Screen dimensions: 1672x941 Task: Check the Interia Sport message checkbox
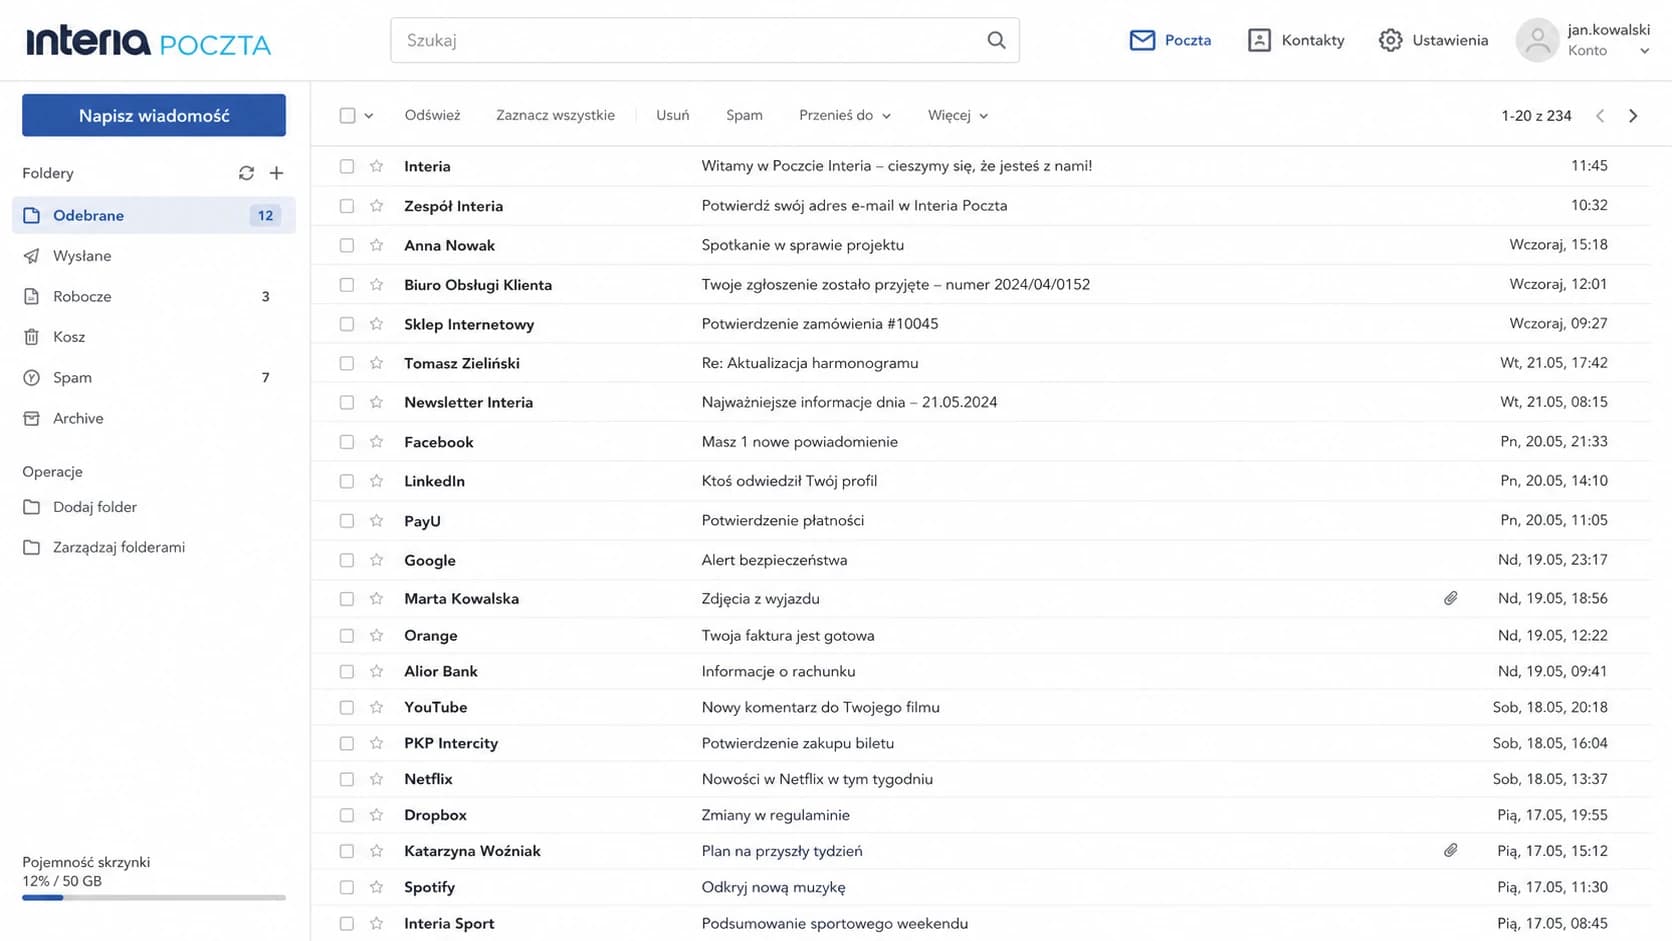(x=347, y=923)
